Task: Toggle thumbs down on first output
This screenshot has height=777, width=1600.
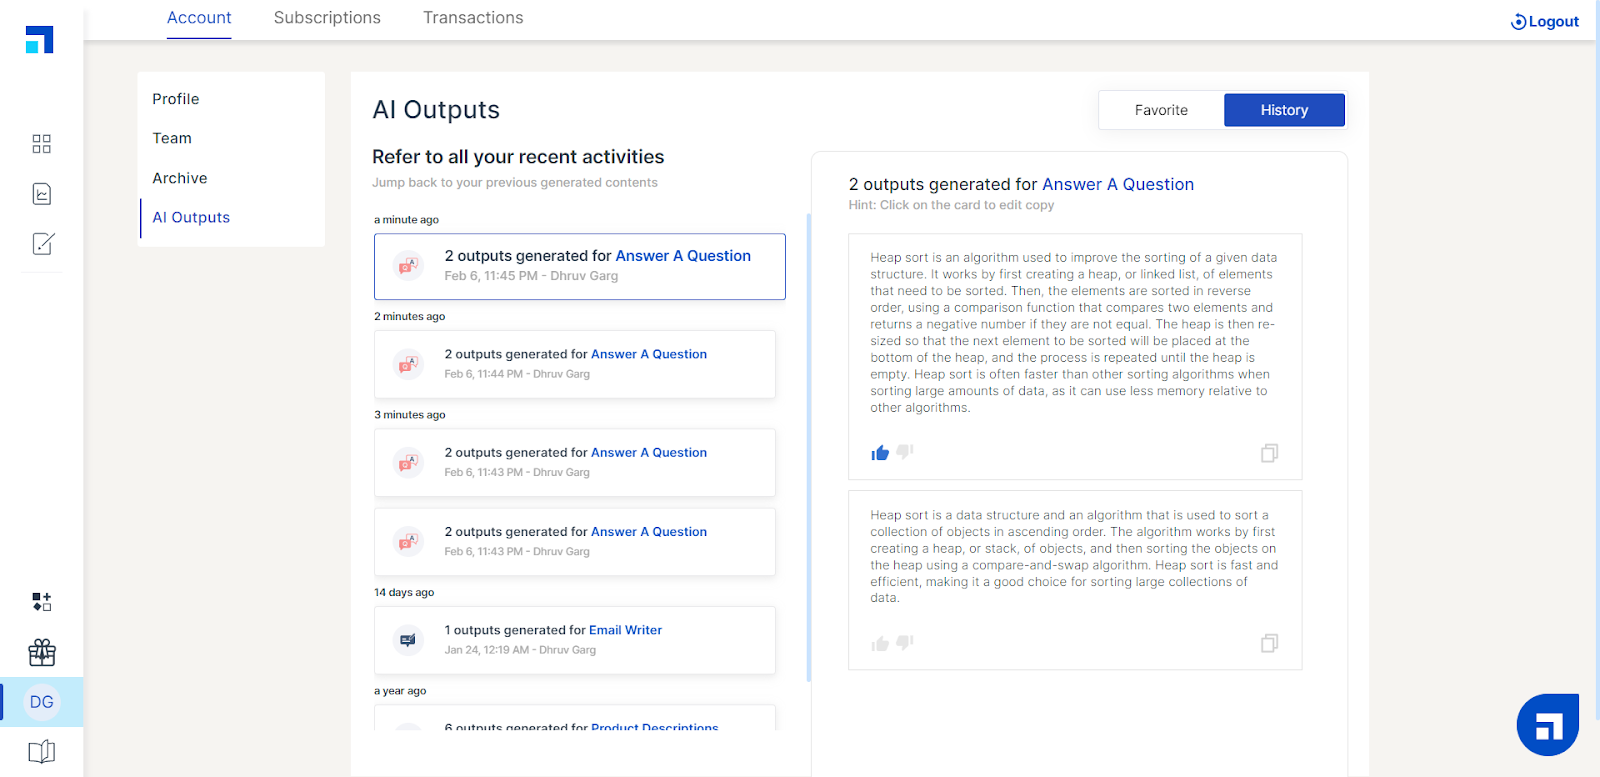Action: click(x=905, y=452)
